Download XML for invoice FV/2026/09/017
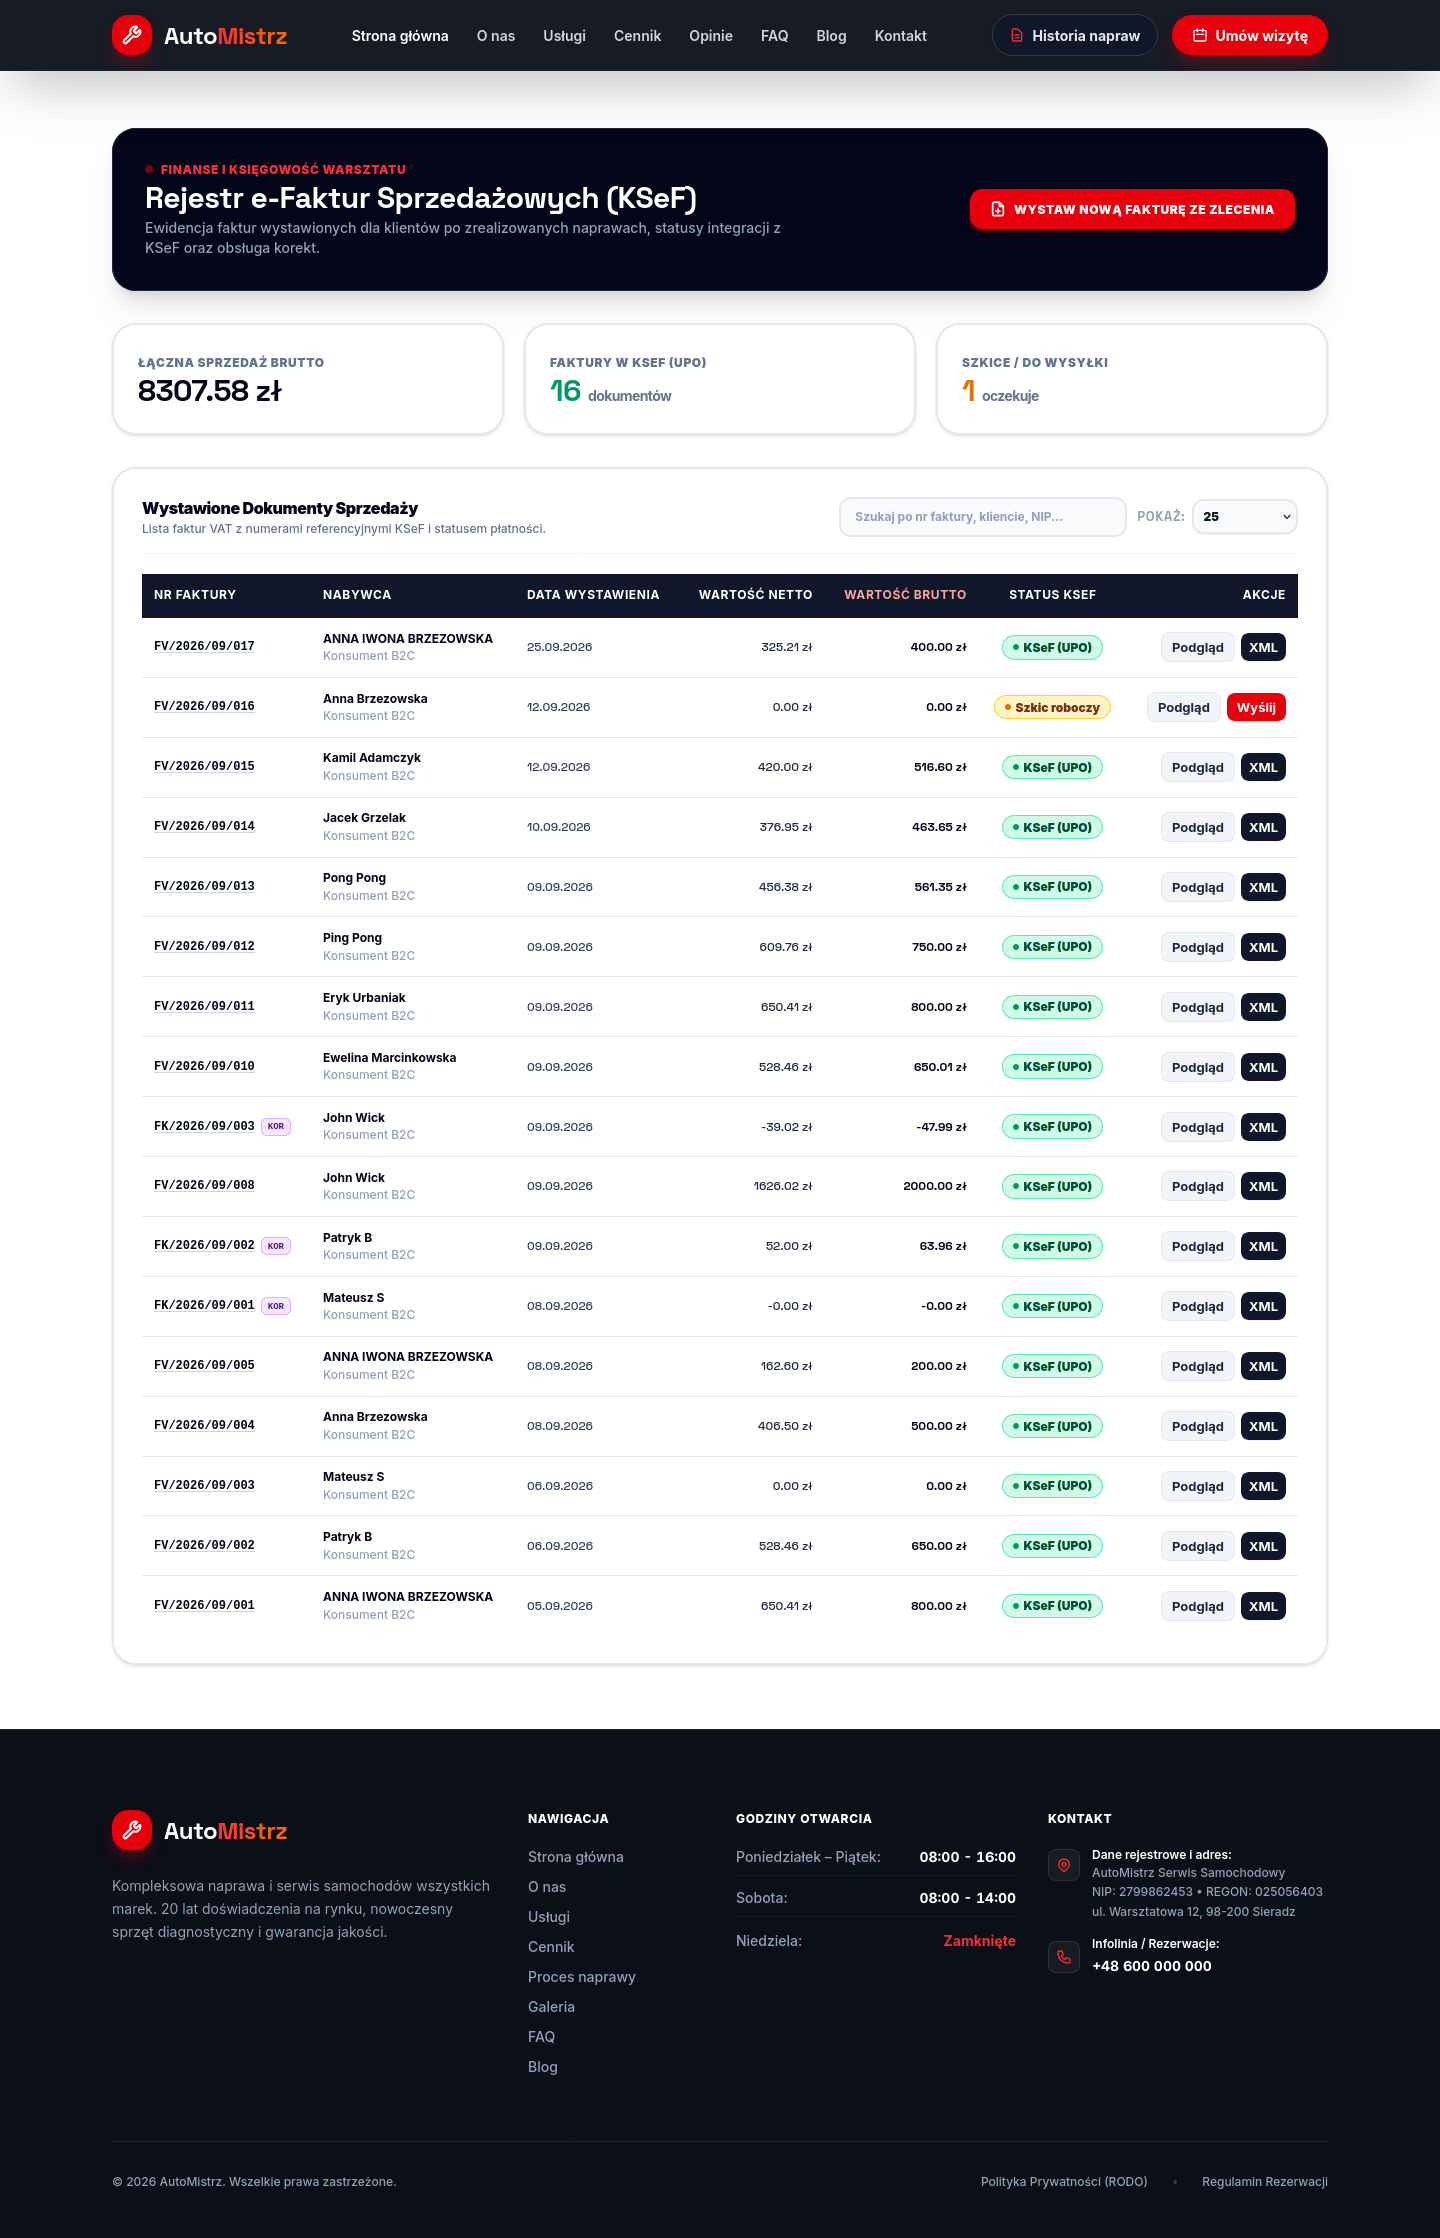The height and width of the screenshot is (2238, 1440). click(1263, 647)
